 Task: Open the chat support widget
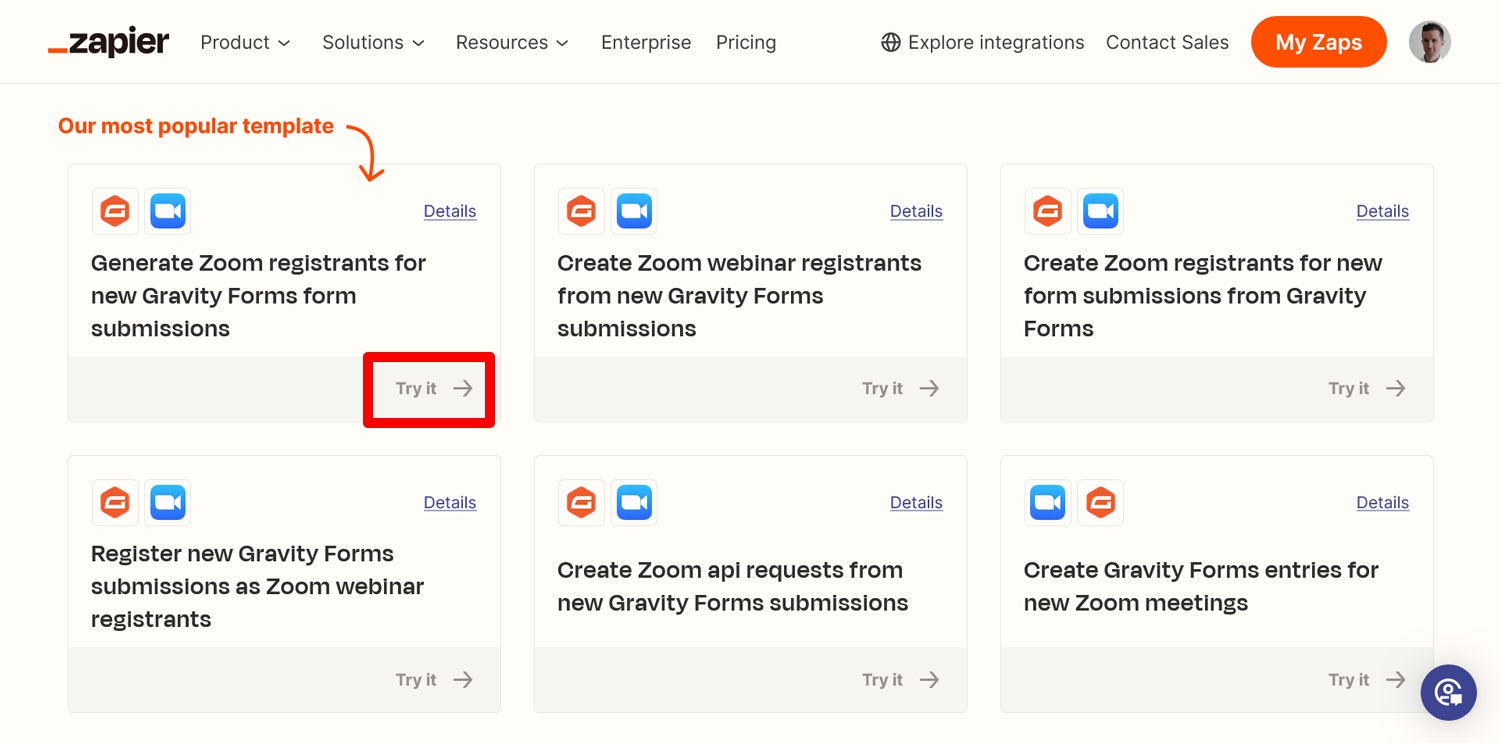point(1448,692)
